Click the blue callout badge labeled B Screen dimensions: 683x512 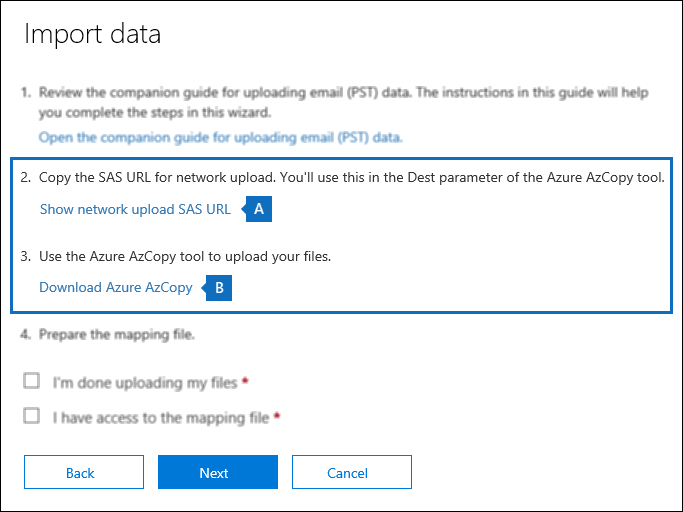pos(220,288)
